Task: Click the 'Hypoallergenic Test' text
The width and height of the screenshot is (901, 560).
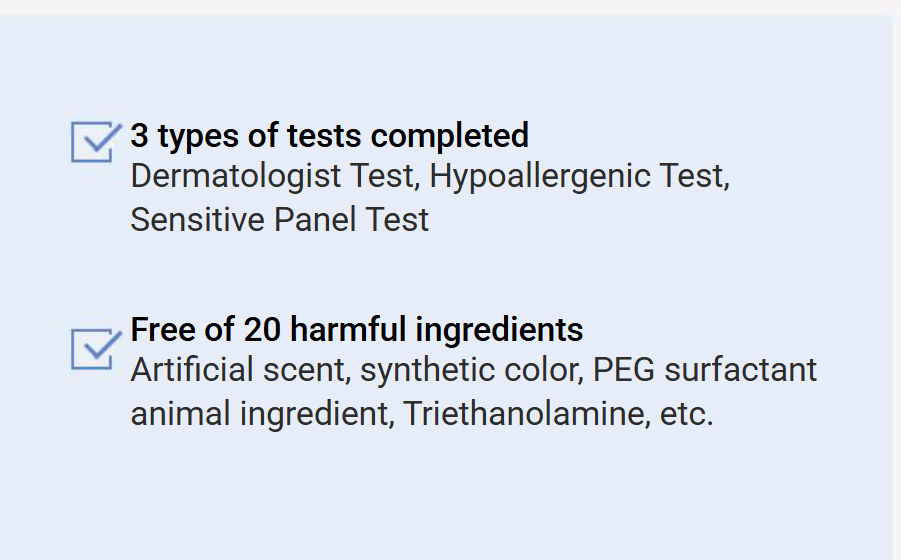Action: coord(578,176)
